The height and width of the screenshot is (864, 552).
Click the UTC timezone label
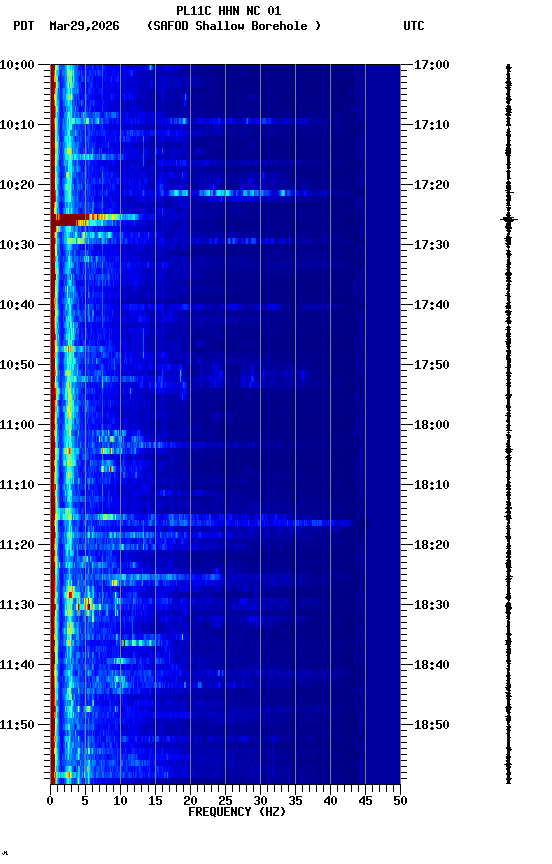(x=414, y=26)
